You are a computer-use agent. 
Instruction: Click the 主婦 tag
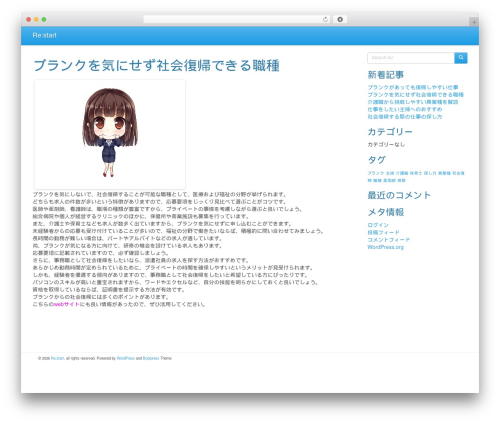[x=390, y=173]
